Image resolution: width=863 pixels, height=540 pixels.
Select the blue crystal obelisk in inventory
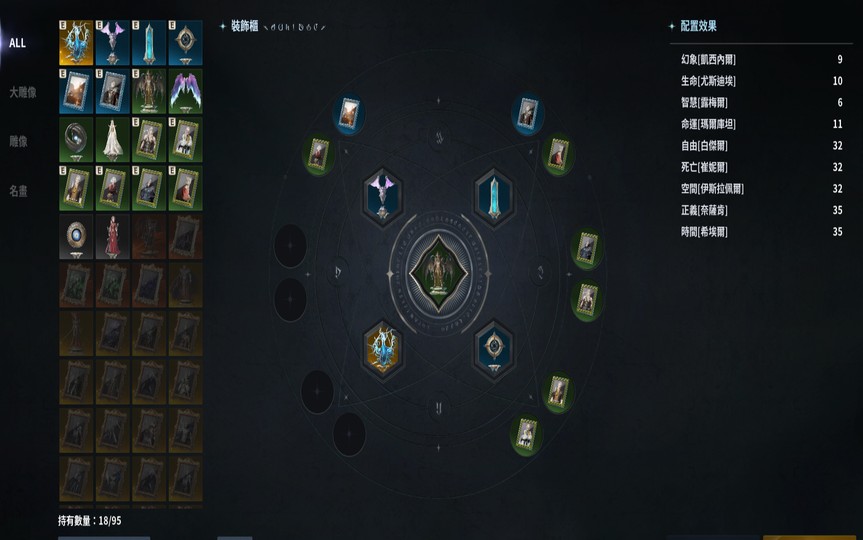pyautogui.click(x=149, y=43)
